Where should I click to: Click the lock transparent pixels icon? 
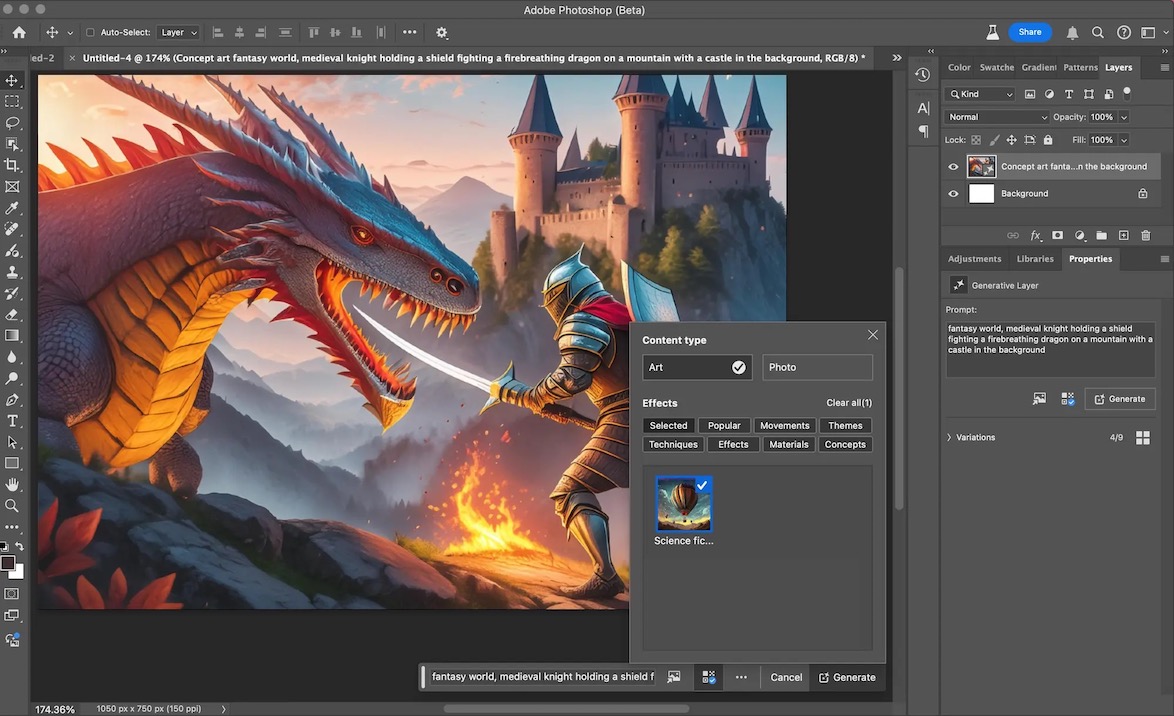coord(975,140)
